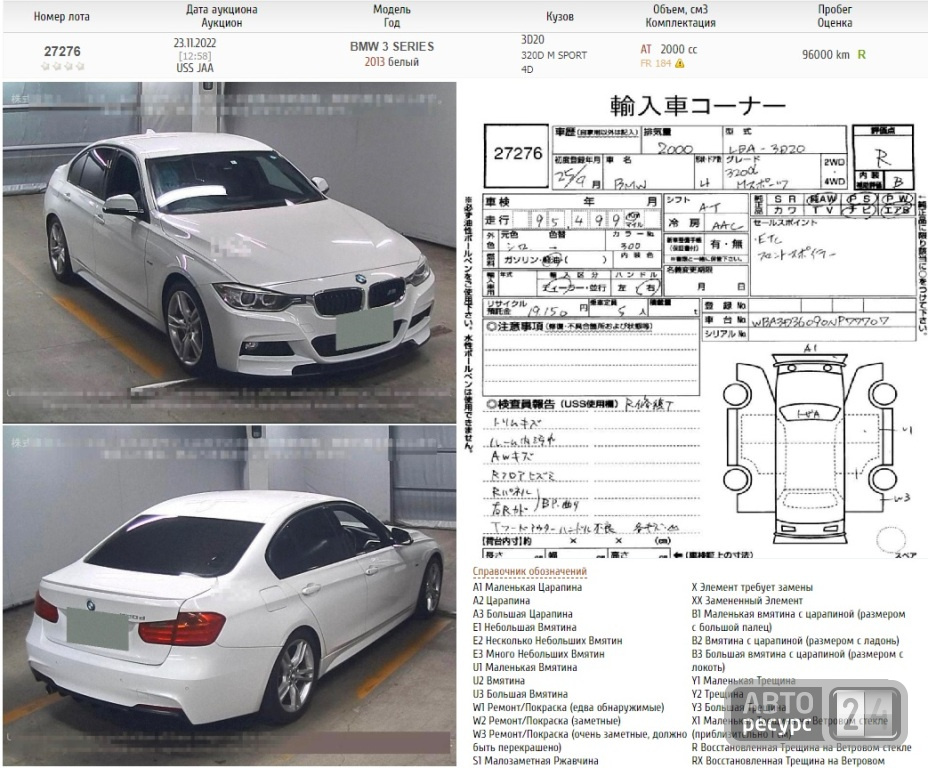Click the yellow warning icon beside FR 184
This screenshot has width=928, height=768.
click(x=680, y=63)
